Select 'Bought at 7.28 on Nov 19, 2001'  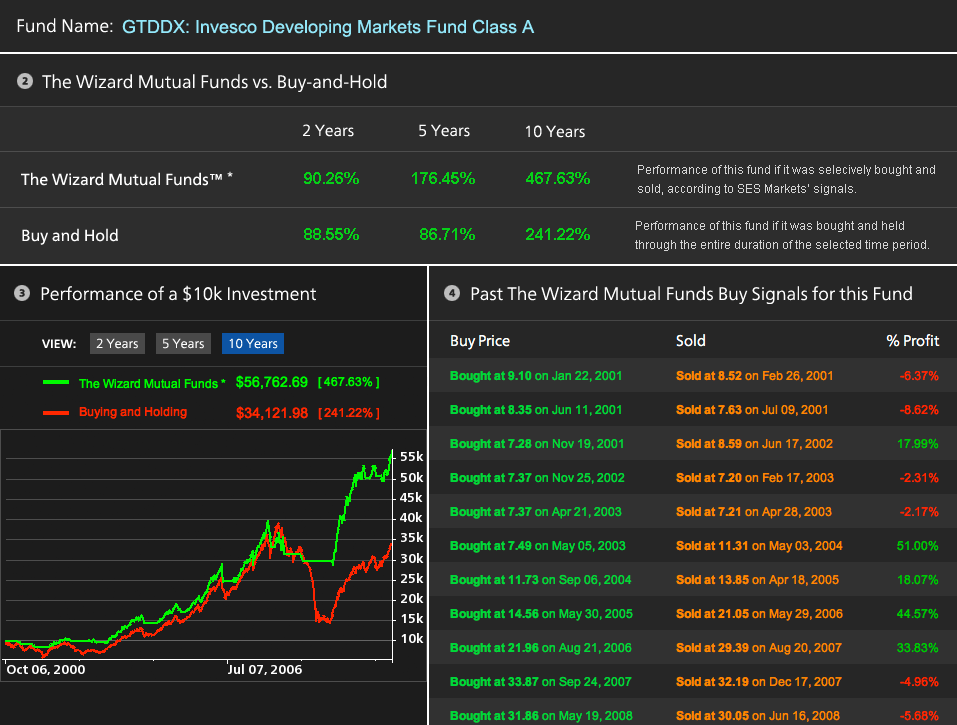click(x=537, y=444)
